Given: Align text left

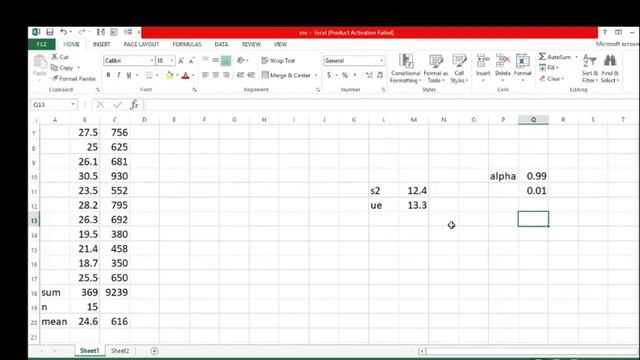Looking at the screenshot, I should tap(205, 75).
